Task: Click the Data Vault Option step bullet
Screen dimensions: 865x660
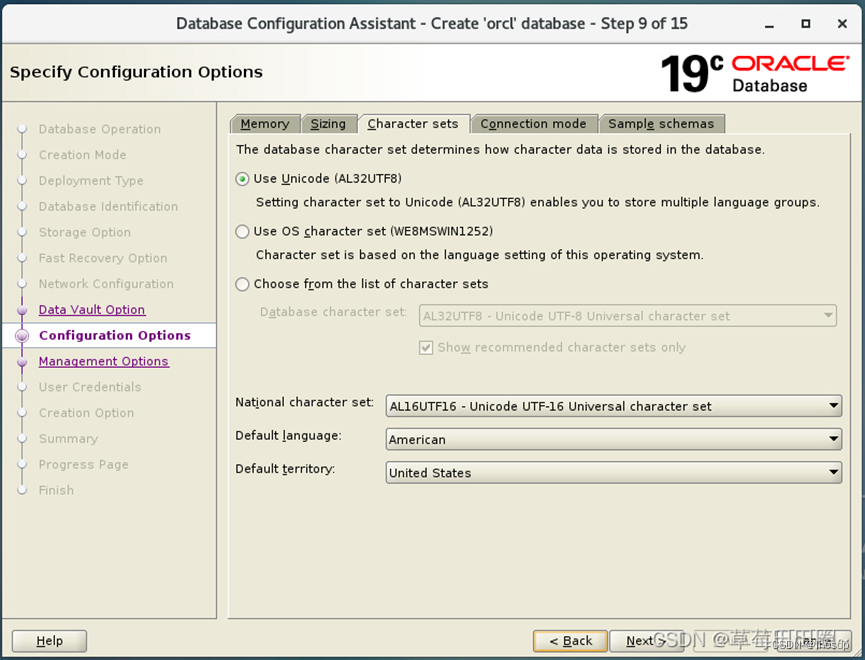Action: coord(22,310)
